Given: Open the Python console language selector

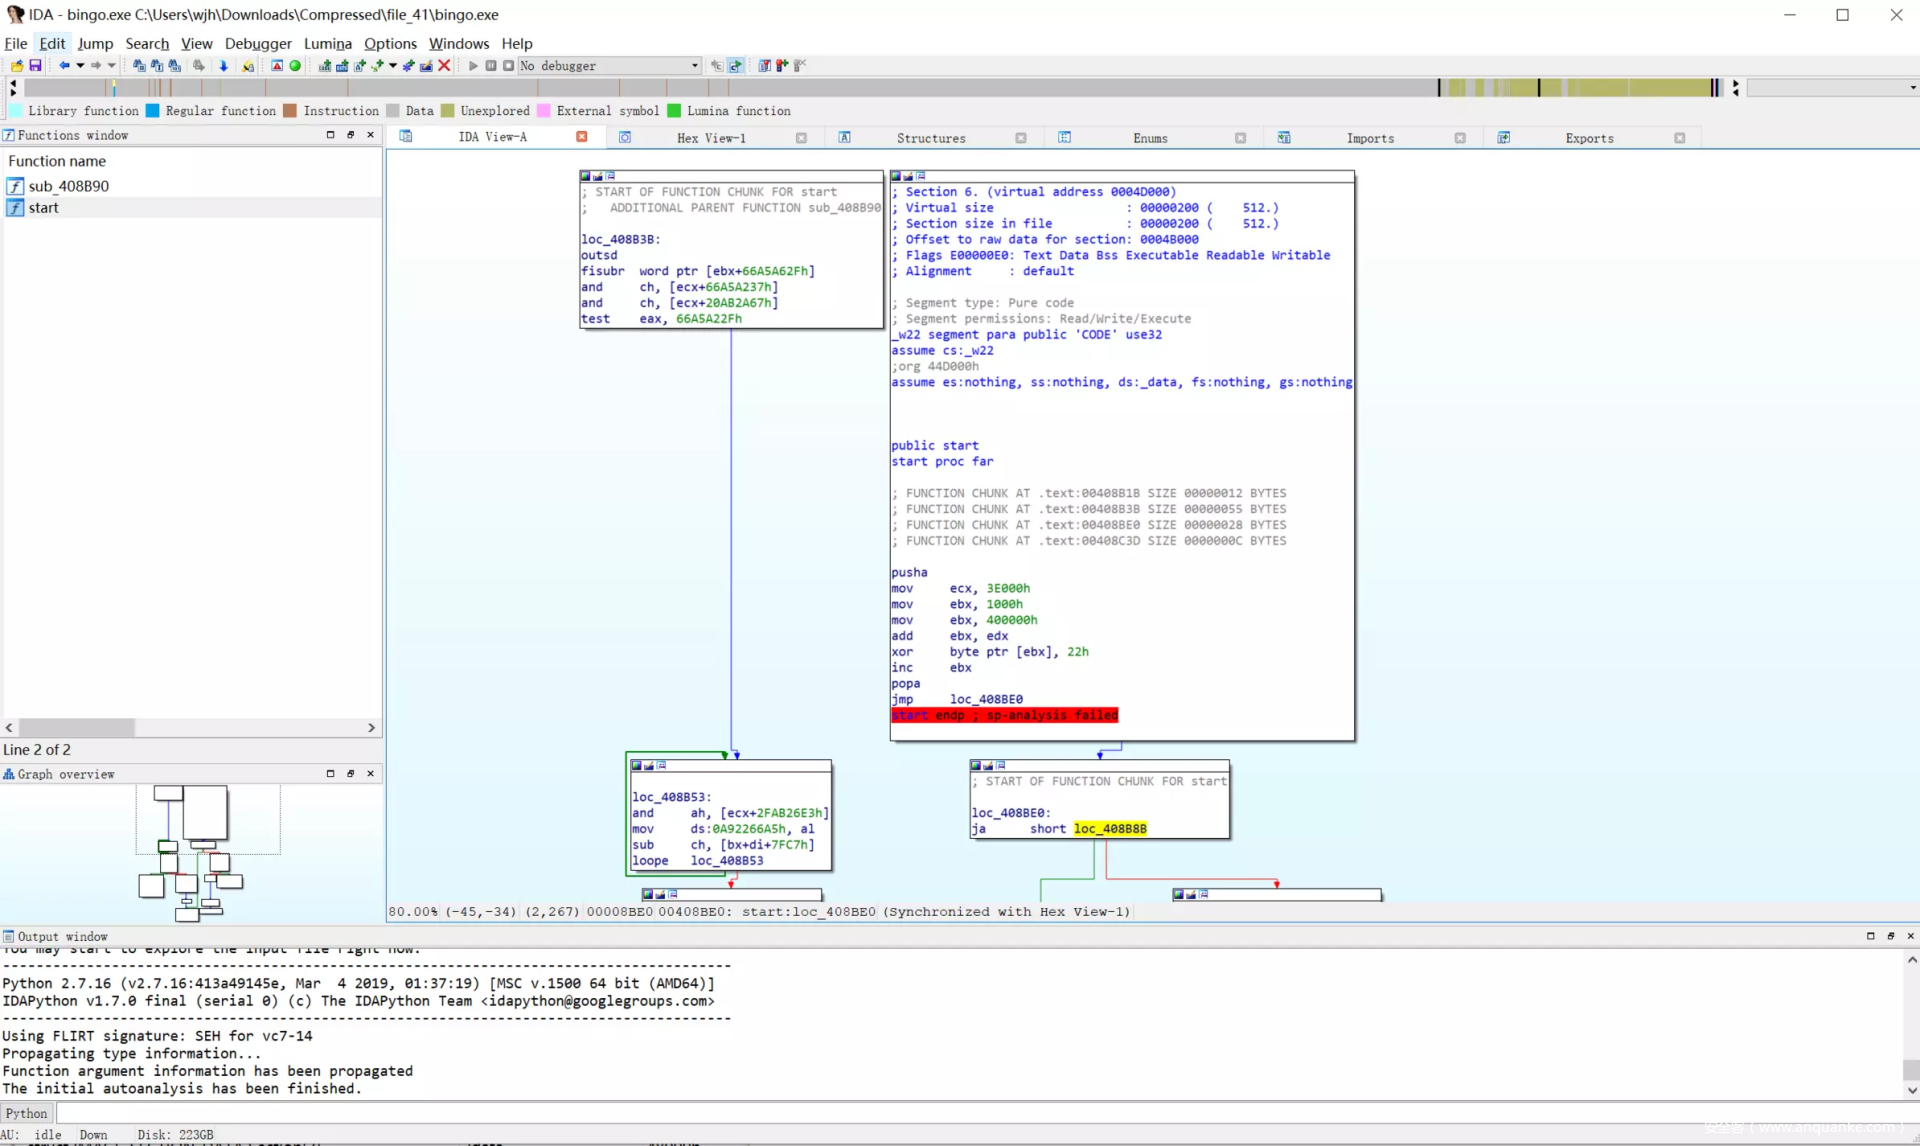Looking at the screenshot, I should coord(27,1113).
